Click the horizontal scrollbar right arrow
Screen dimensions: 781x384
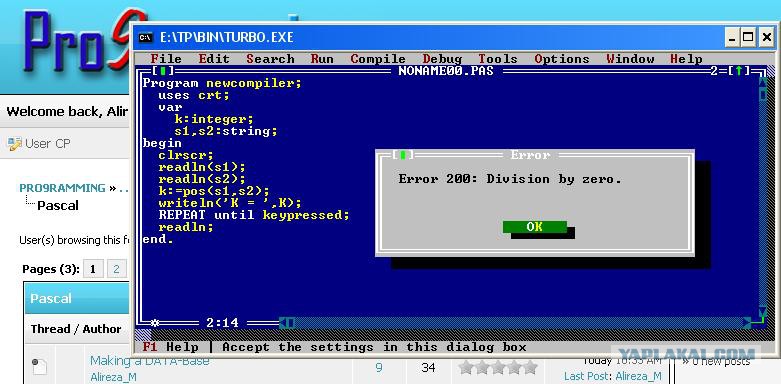(747, 323)
